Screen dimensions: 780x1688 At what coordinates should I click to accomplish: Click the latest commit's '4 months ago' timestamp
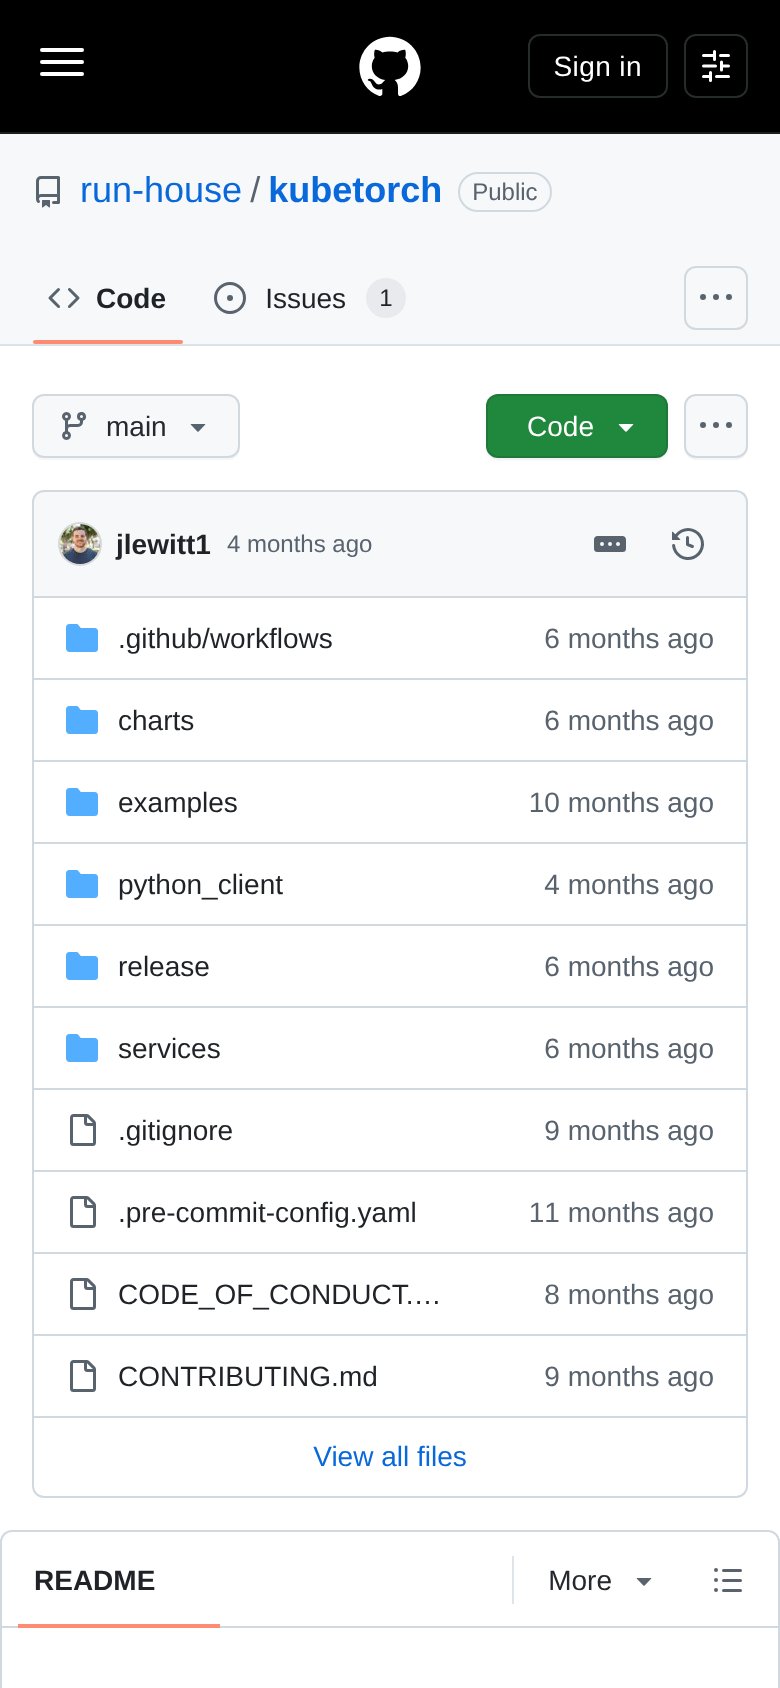tap(299, 544)
